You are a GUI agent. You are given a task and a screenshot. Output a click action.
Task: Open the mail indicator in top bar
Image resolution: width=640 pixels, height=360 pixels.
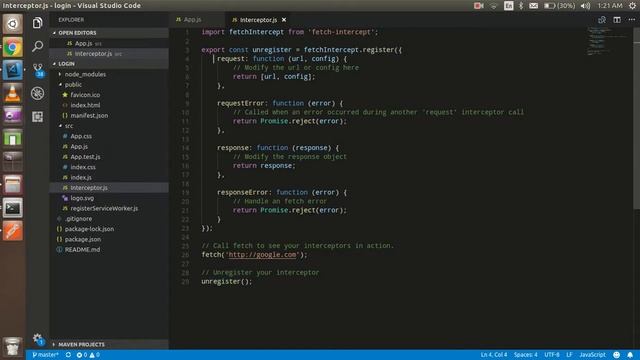(x=533, y=6)
